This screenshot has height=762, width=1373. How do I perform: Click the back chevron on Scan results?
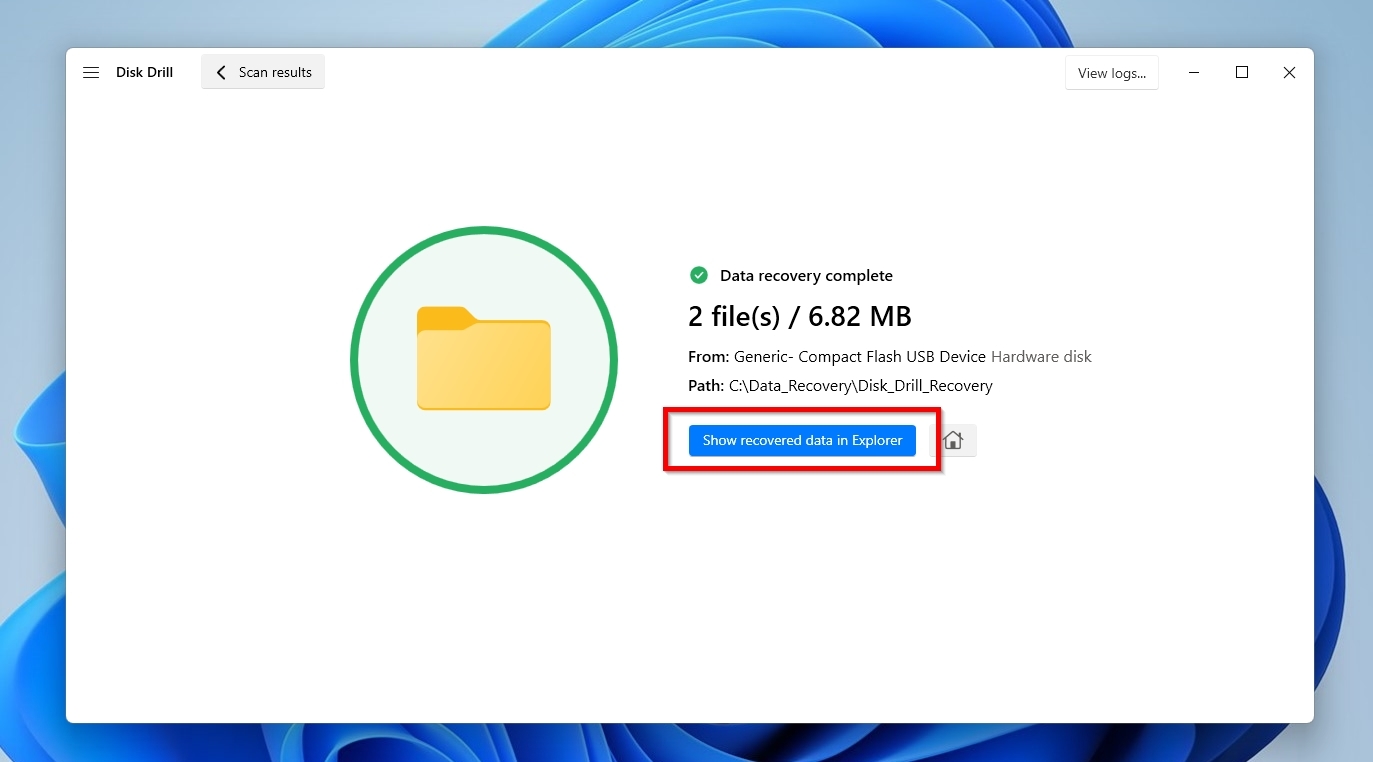click(221, 71)
